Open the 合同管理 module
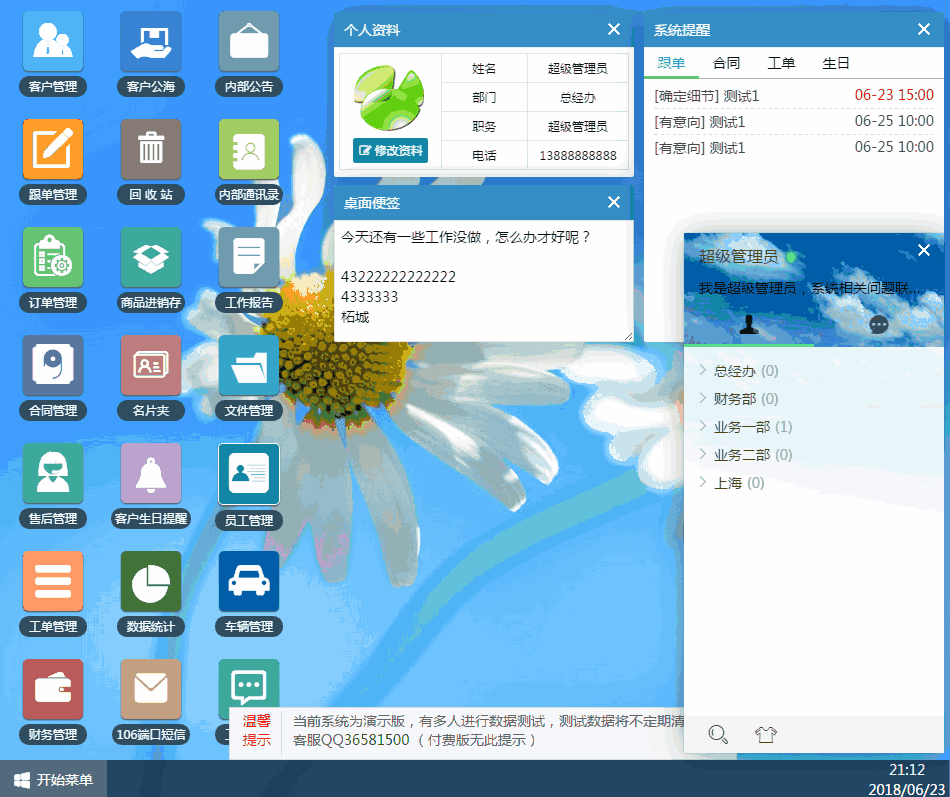 point(52,365)
